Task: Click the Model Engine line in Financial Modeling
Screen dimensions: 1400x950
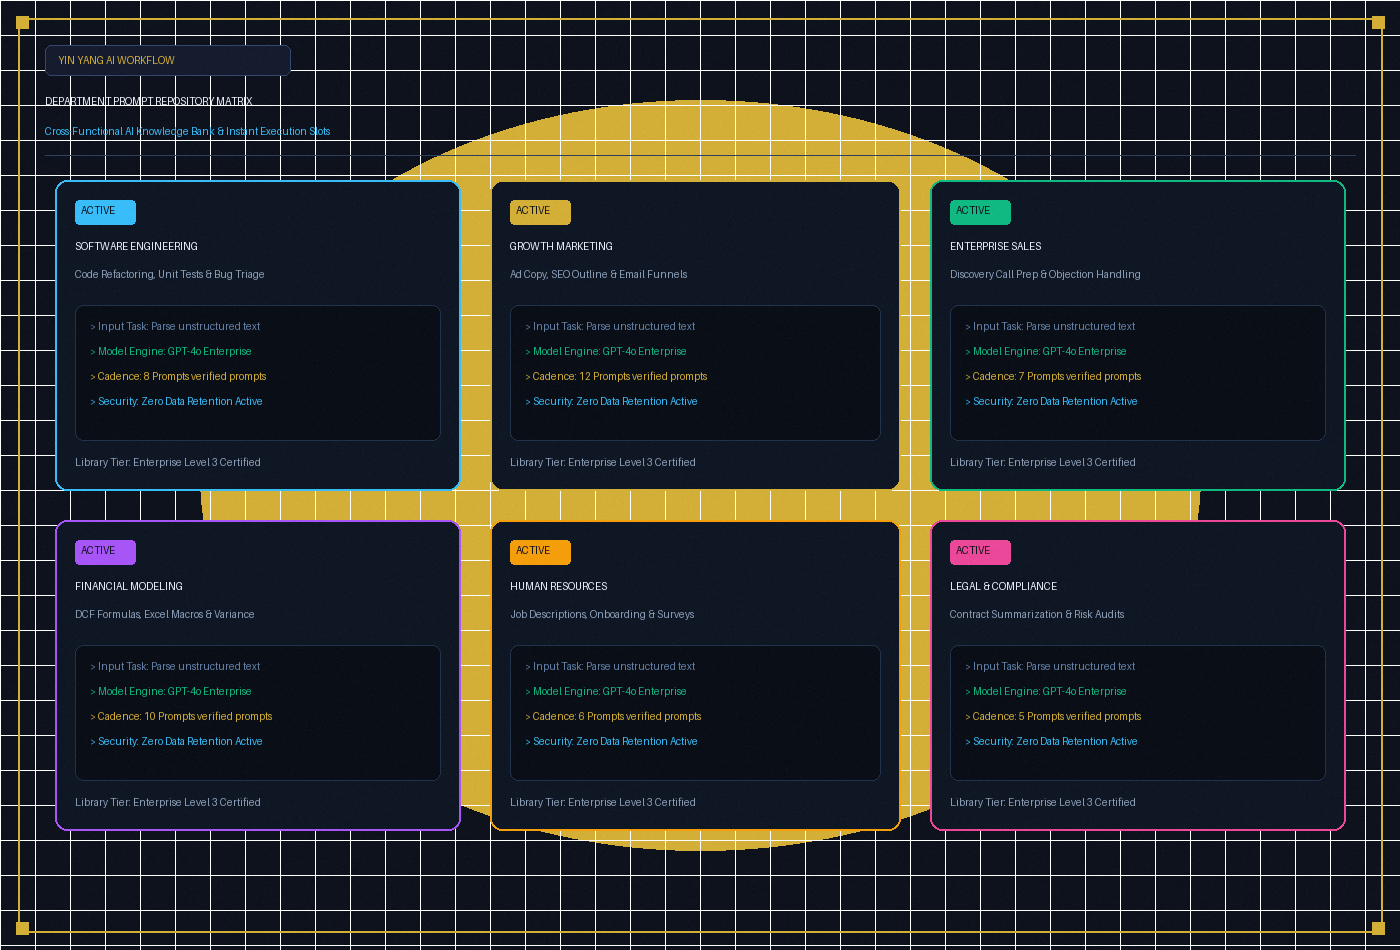Action: (171, 692)
